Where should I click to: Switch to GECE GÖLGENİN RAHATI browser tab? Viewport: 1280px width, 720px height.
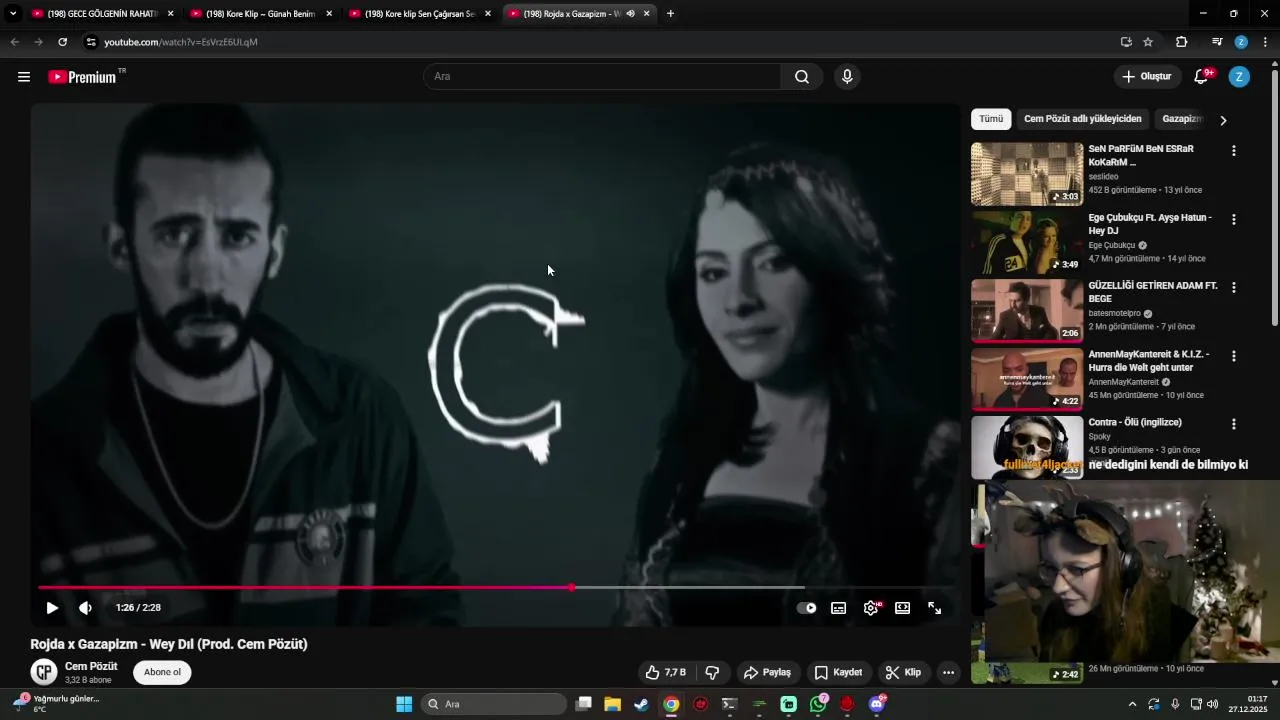[x=102, y=14]
